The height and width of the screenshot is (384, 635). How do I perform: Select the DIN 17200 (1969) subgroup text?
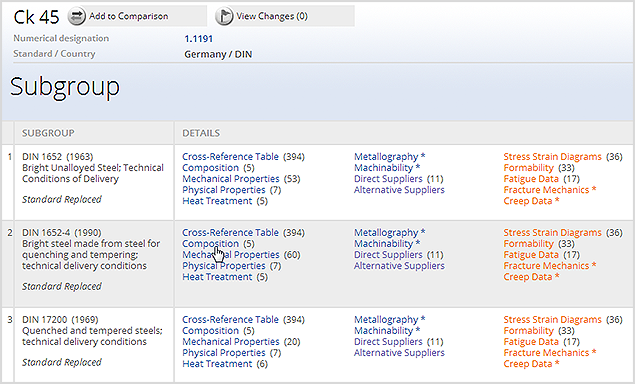click(x=60, y=320)
